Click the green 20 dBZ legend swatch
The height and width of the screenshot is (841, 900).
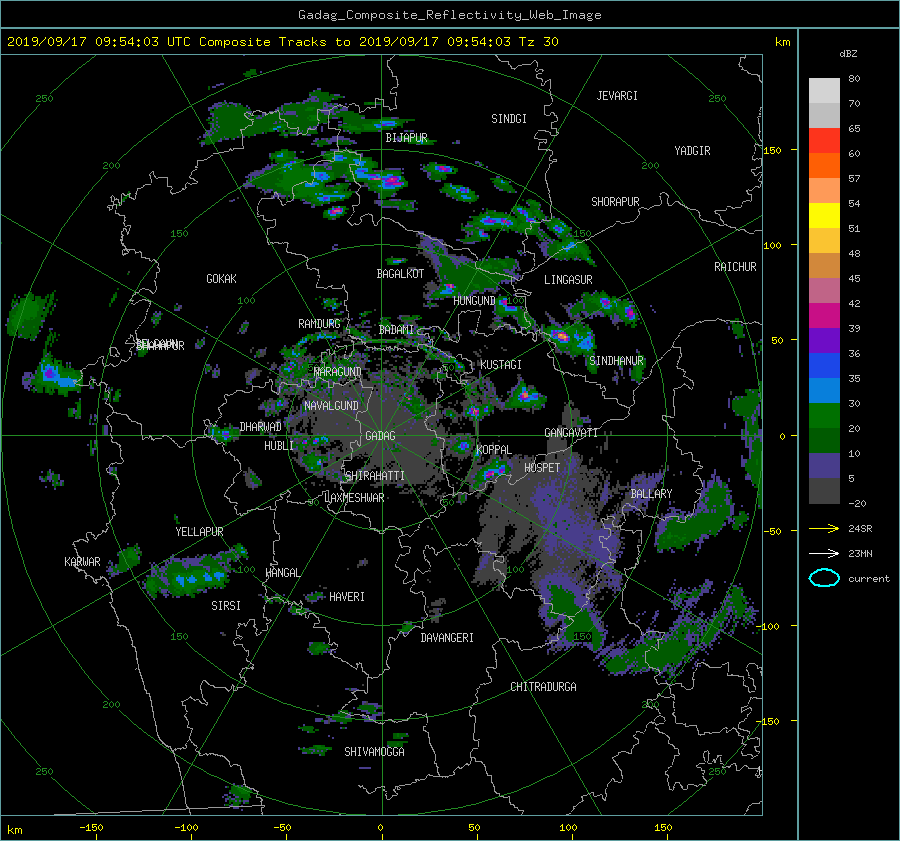tap(824, 415)
